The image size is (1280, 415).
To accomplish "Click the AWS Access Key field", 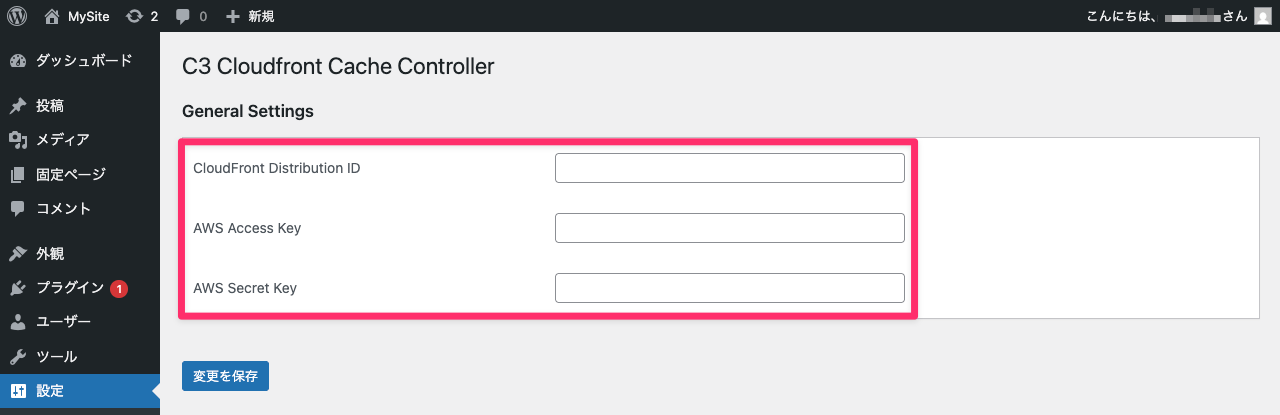I will (x=730, y=228).
